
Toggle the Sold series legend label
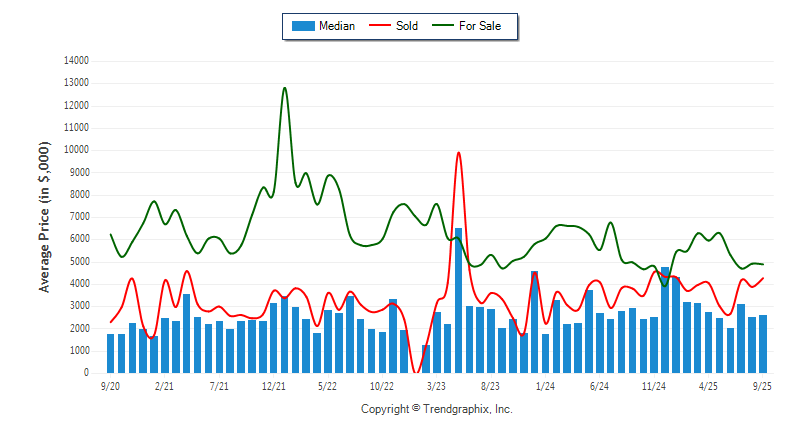tap(407, 26)
